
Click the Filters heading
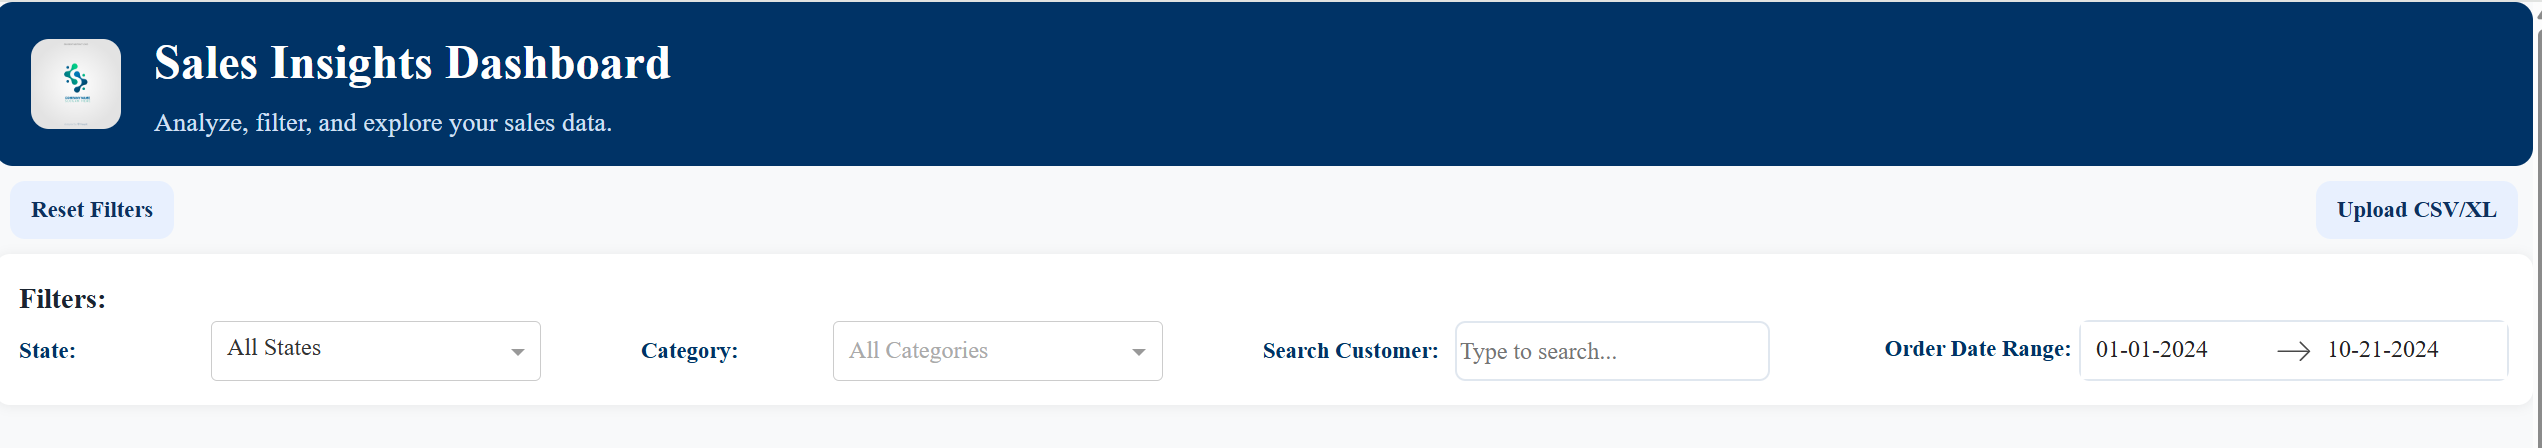[63, 299]
